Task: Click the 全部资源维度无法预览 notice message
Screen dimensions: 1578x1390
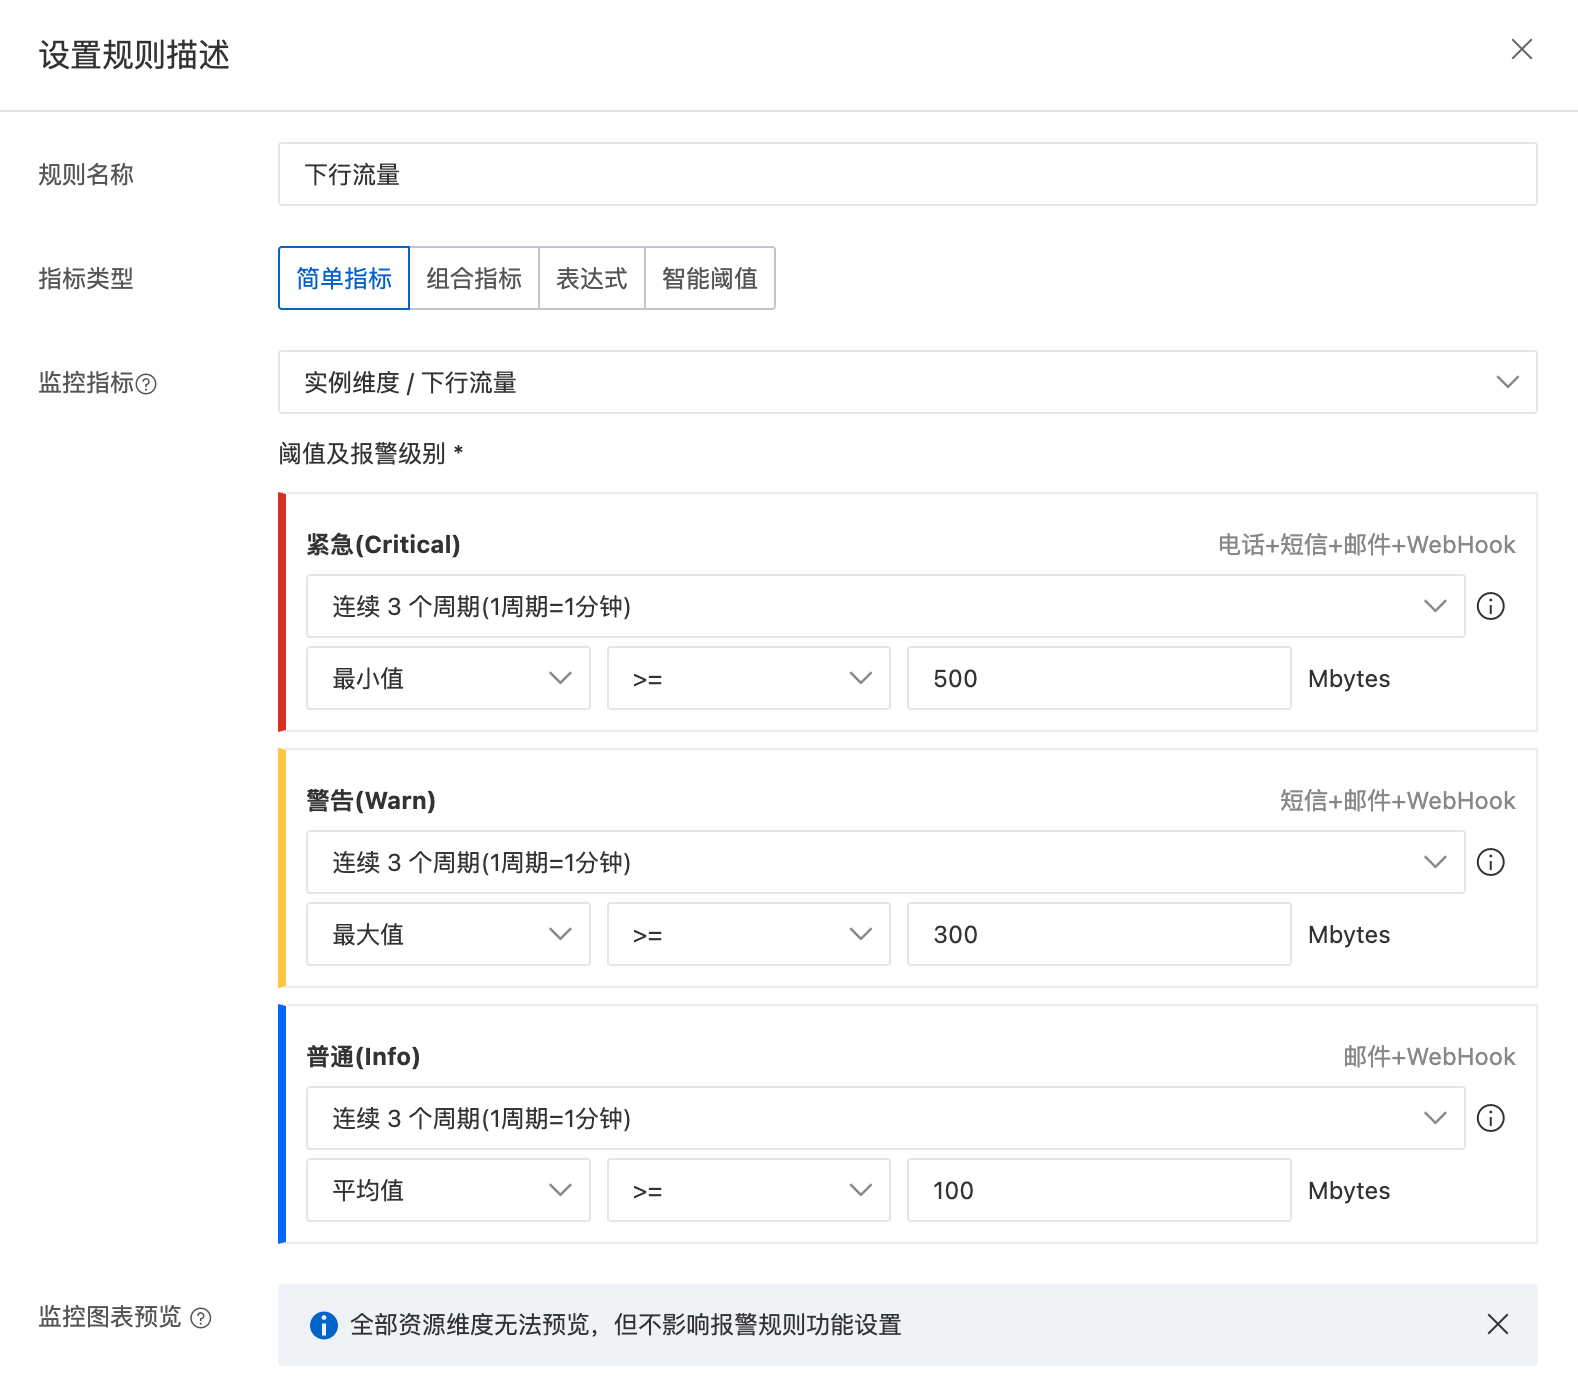Action: [626, 1325]
